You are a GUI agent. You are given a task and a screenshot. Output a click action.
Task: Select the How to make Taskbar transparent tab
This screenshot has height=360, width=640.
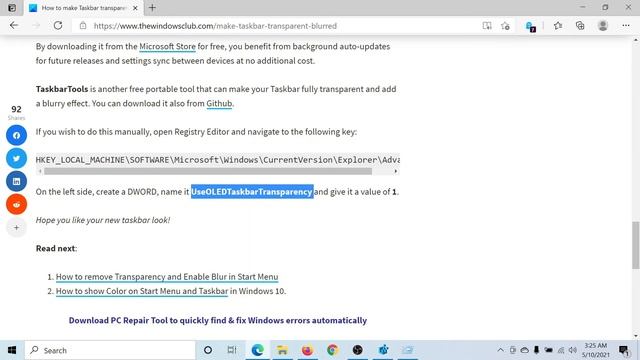coord(84,8)
